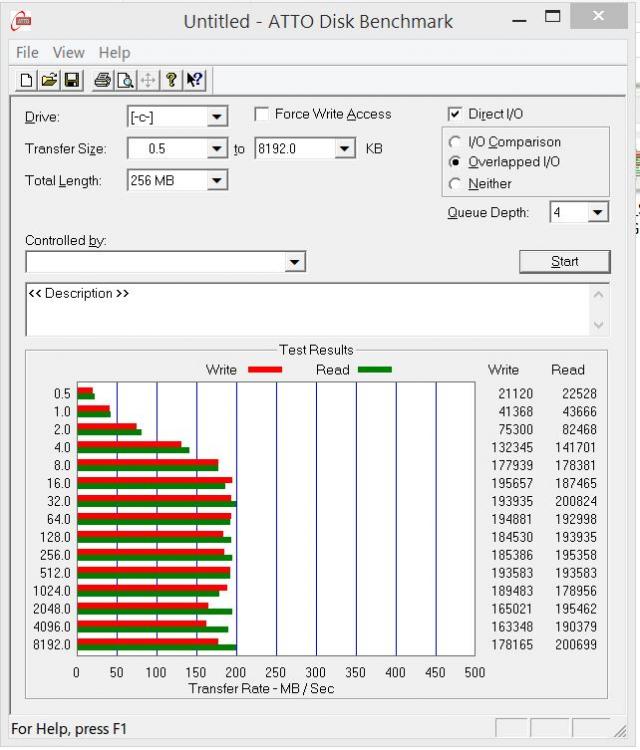640x750 pixels.
Task: Start the disk benchmark
Action: pyautogui.click(x=565, y=262)
